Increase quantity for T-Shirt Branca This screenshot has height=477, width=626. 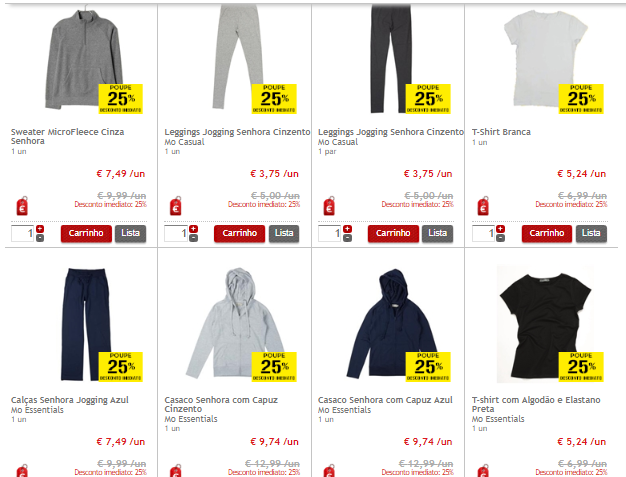[501, 229]
